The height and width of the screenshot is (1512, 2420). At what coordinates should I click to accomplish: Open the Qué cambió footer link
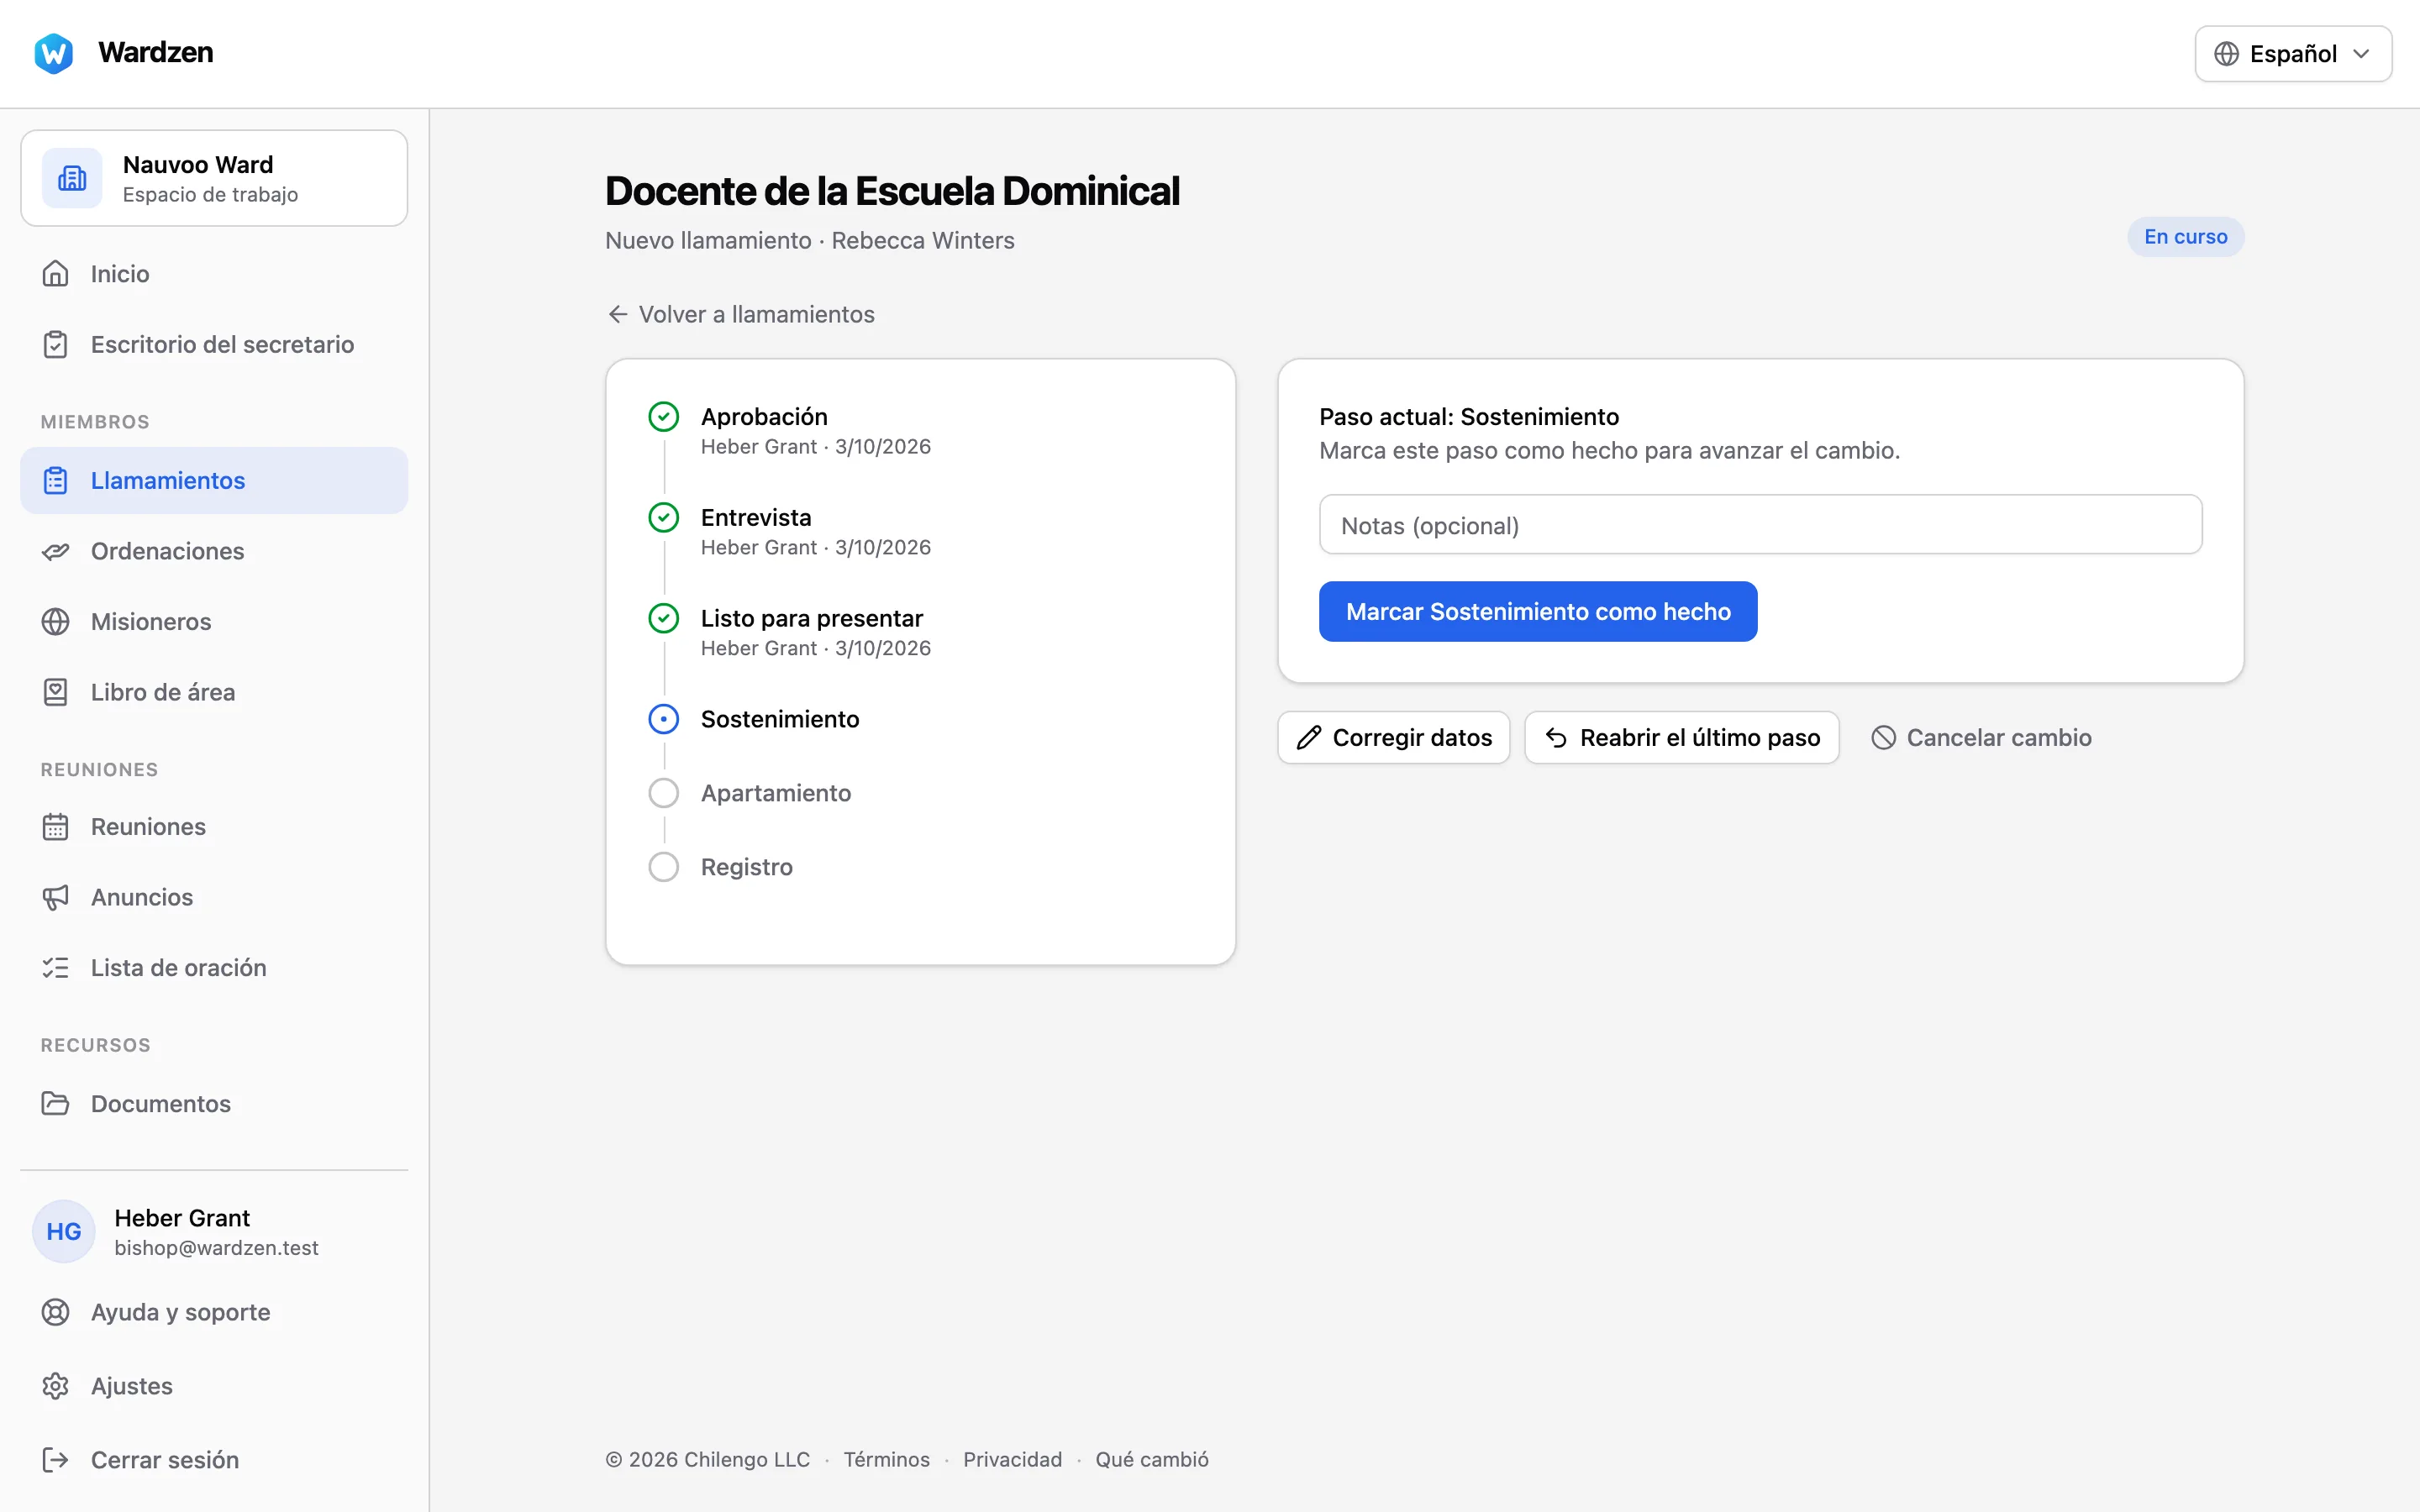point(1152,1459)
